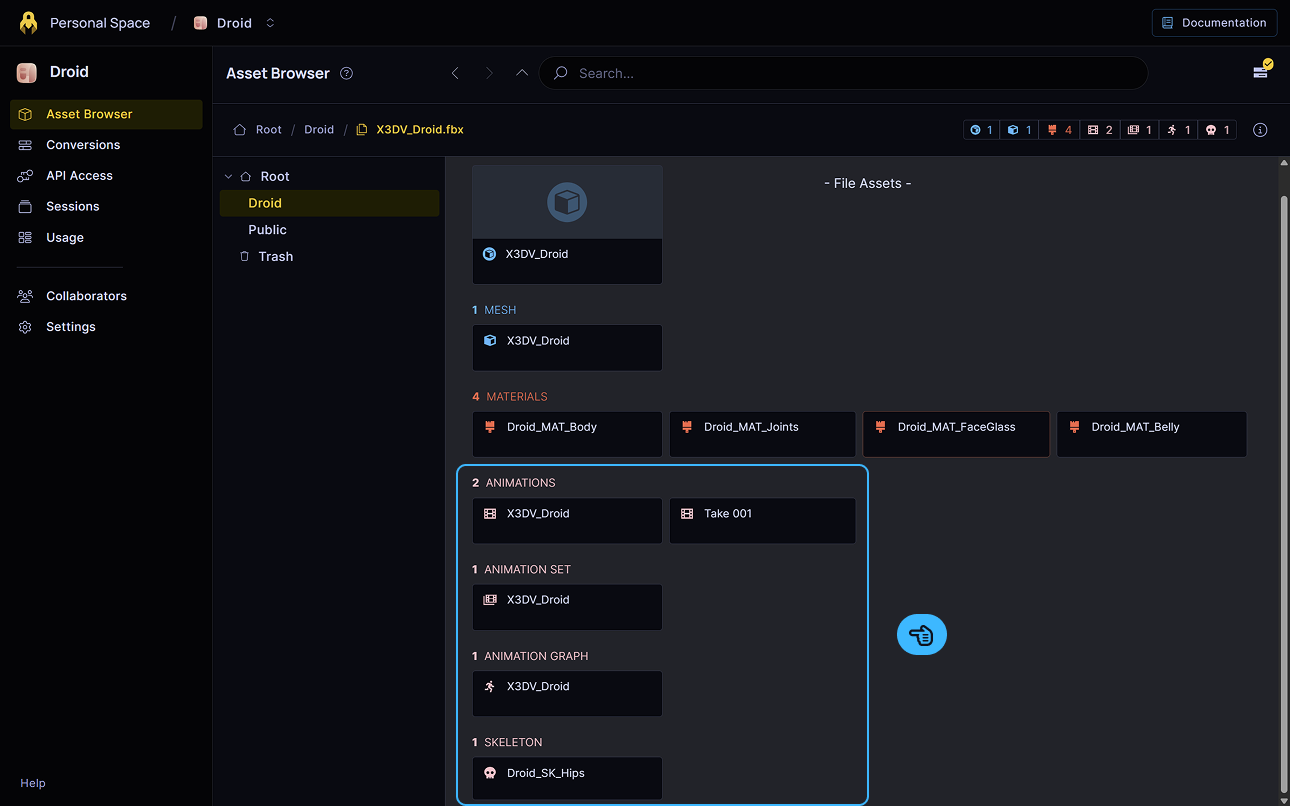Open the file info circle icon
The height and width of the screenshot is (806, 1290).
point(1260,130)
